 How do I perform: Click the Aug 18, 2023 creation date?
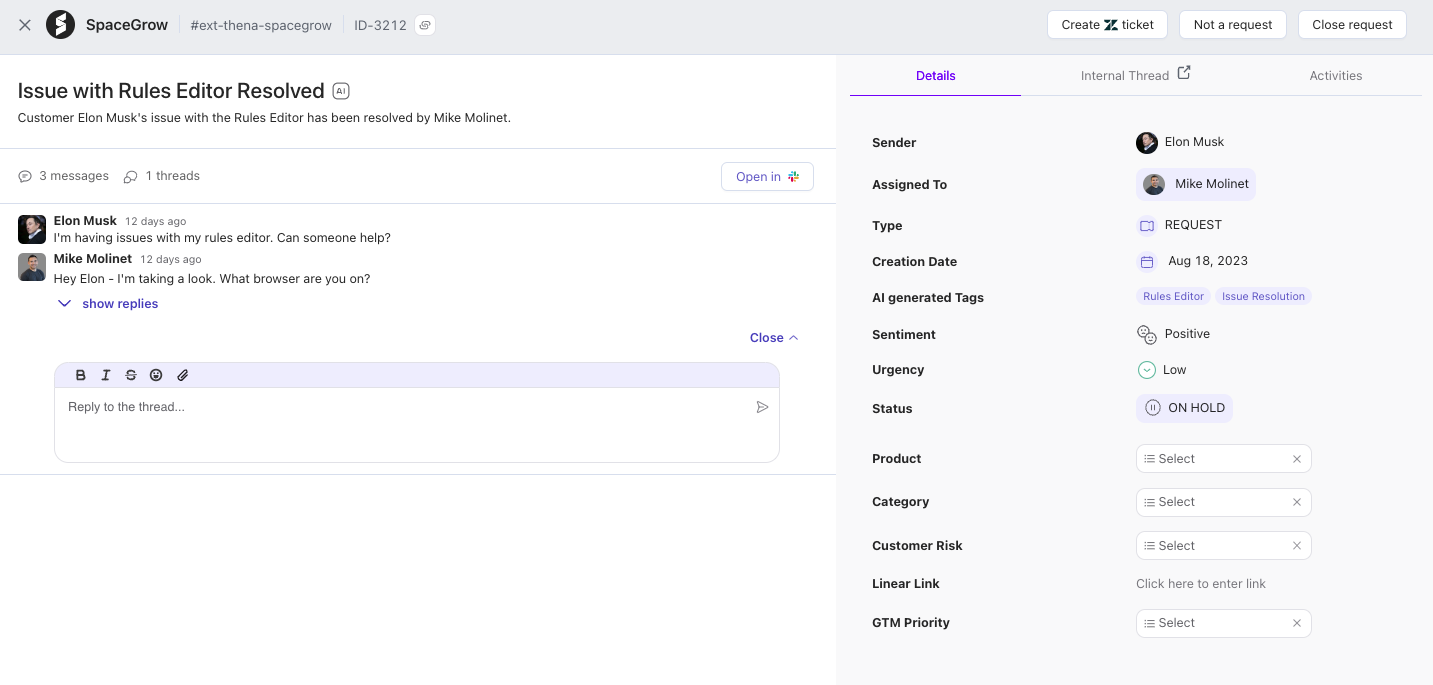[1208, 261]
